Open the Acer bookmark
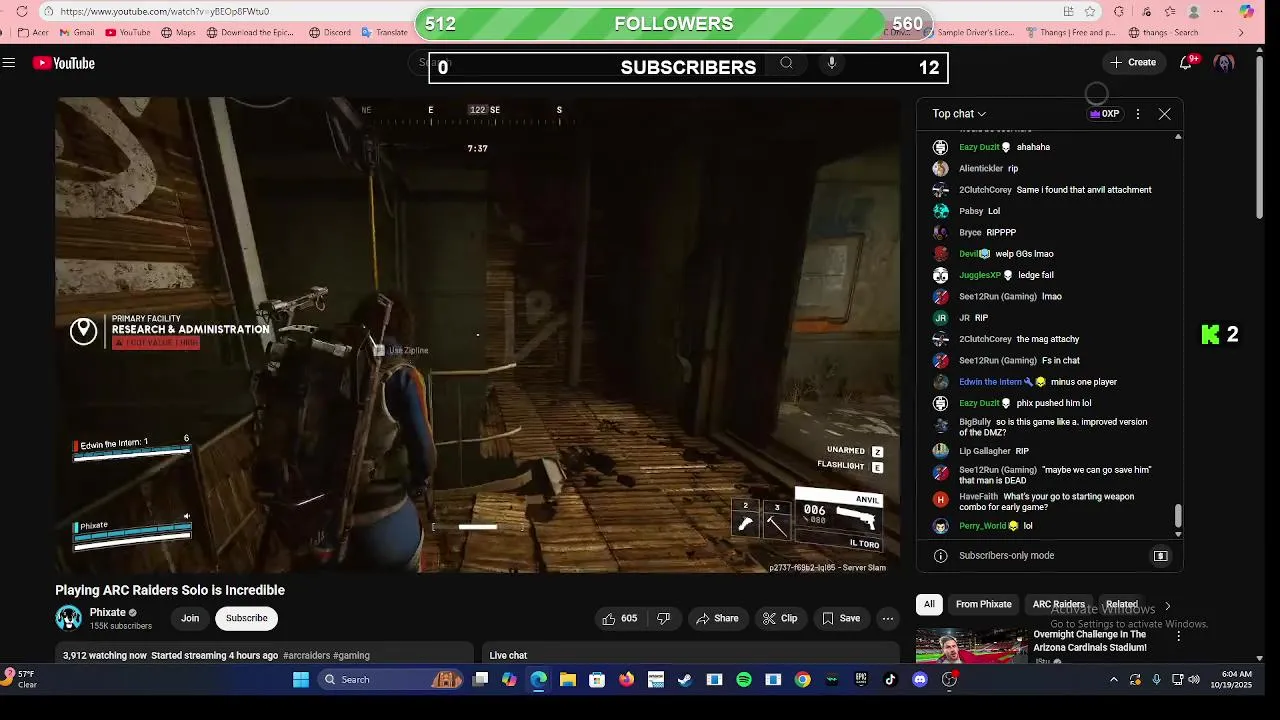Image resolution: width=1280 pixels, height=720 pixels. tap(33, 32)
